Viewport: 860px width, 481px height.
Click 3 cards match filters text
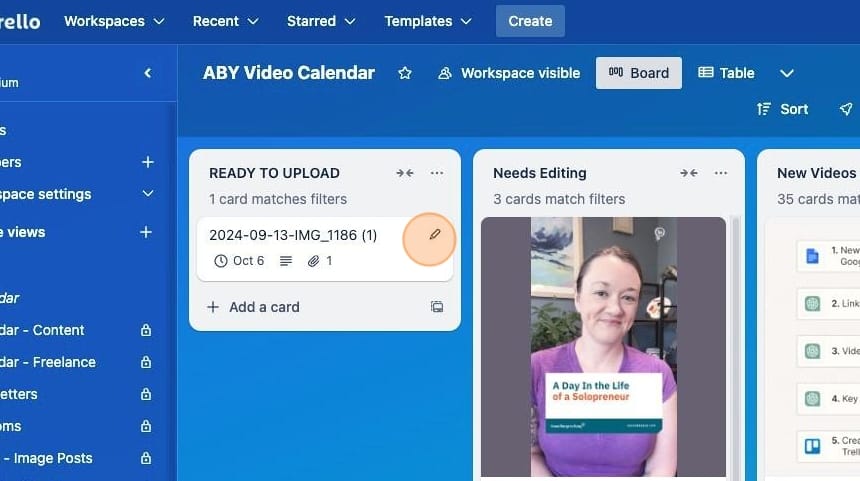coord(559,199)
